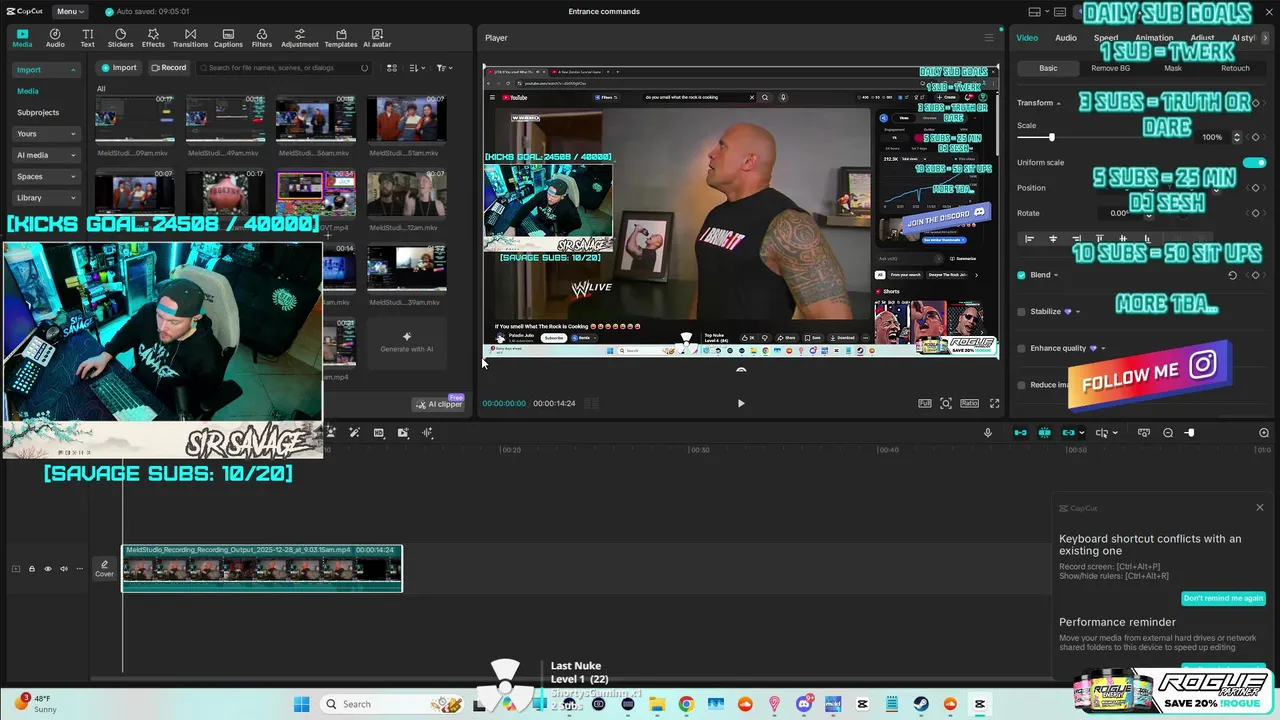Click the timeline microphone record icon
Viewport: 1280px width, 720px height.
coord(988,433)
